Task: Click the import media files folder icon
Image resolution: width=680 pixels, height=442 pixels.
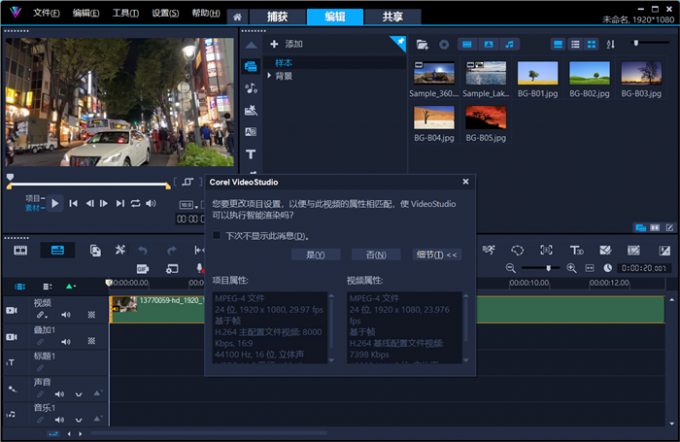Action: click(422, 44)
